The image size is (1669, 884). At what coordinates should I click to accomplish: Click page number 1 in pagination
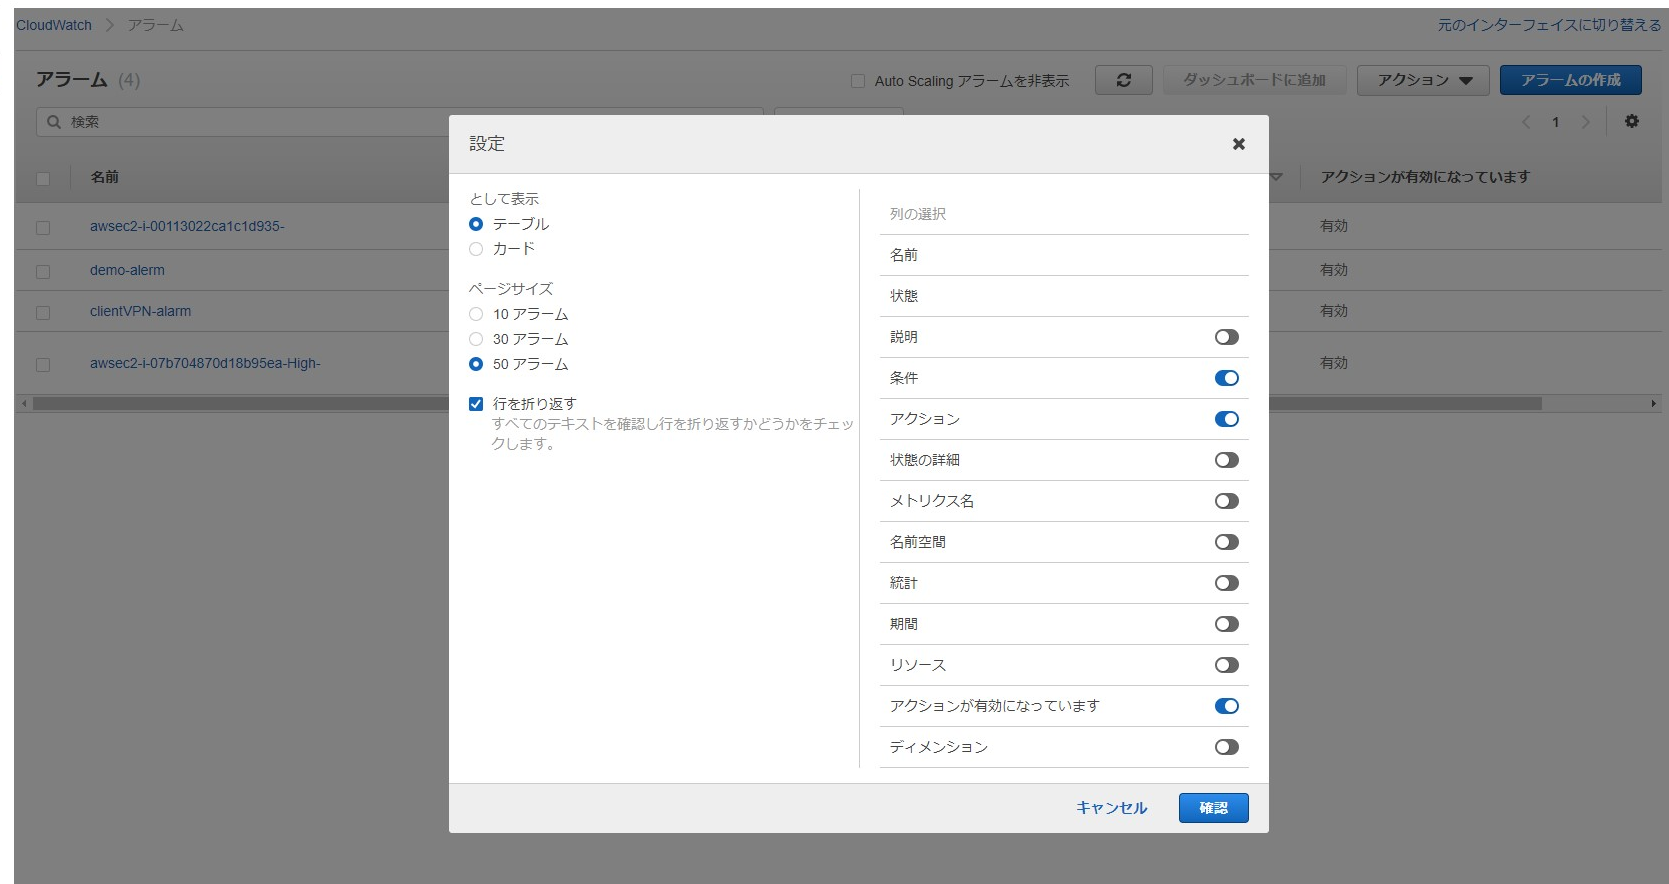1555,122
